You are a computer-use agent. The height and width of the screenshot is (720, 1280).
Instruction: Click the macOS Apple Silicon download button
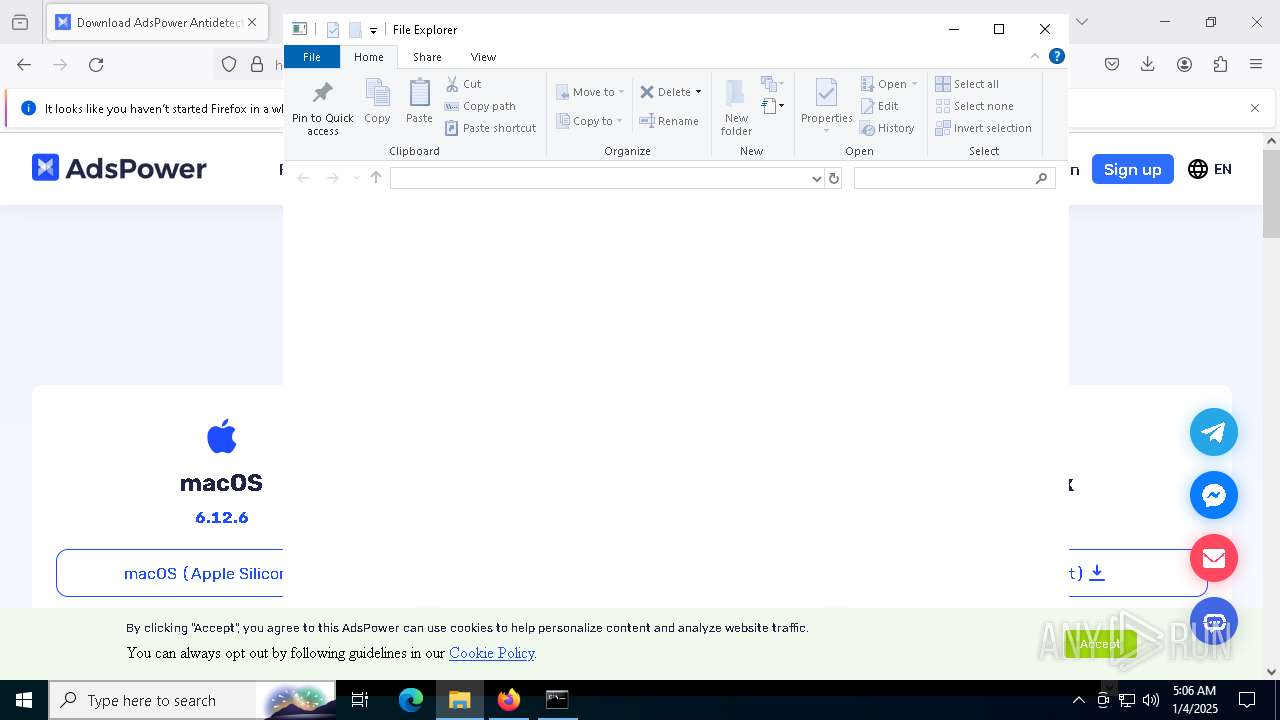pos(170,573)
